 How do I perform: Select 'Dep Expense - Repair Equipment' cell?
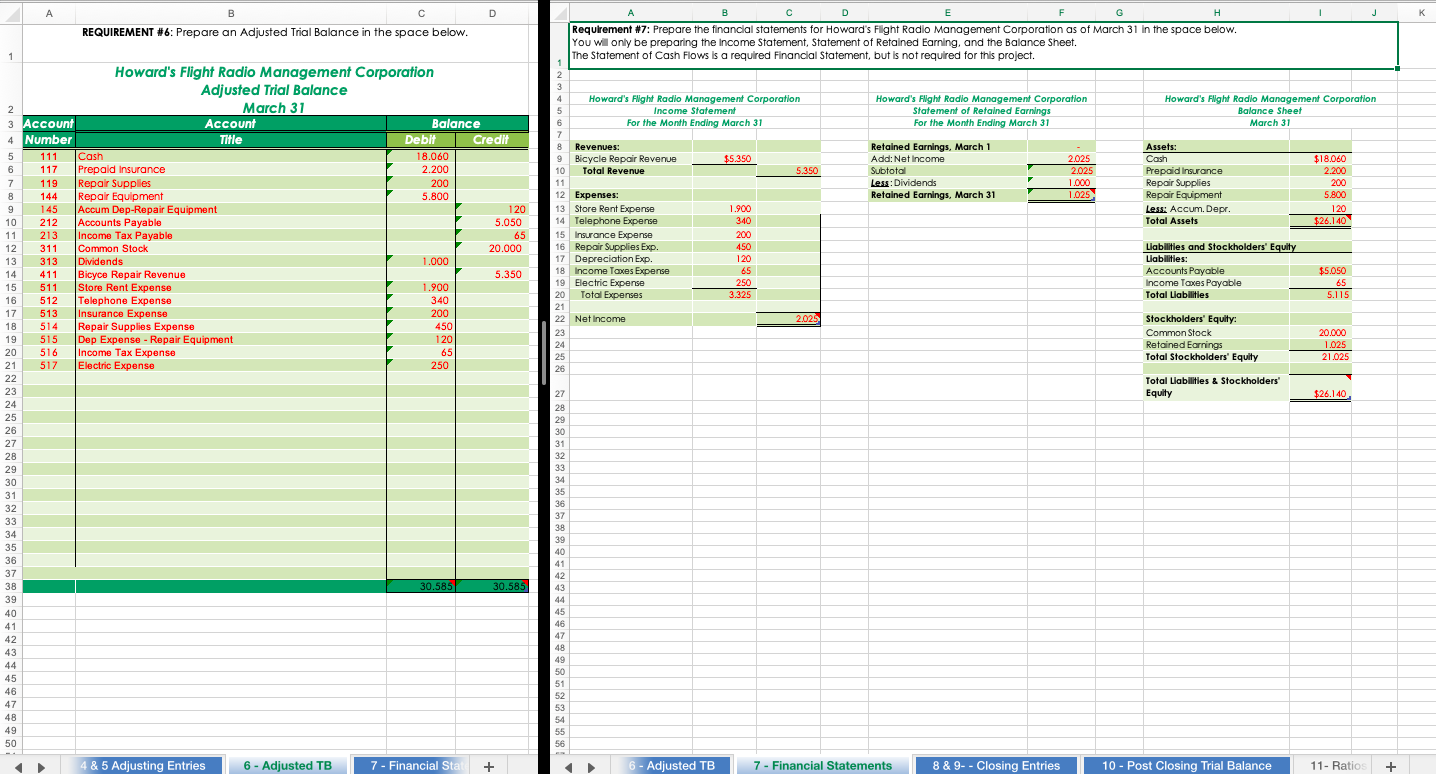(230, 339)
